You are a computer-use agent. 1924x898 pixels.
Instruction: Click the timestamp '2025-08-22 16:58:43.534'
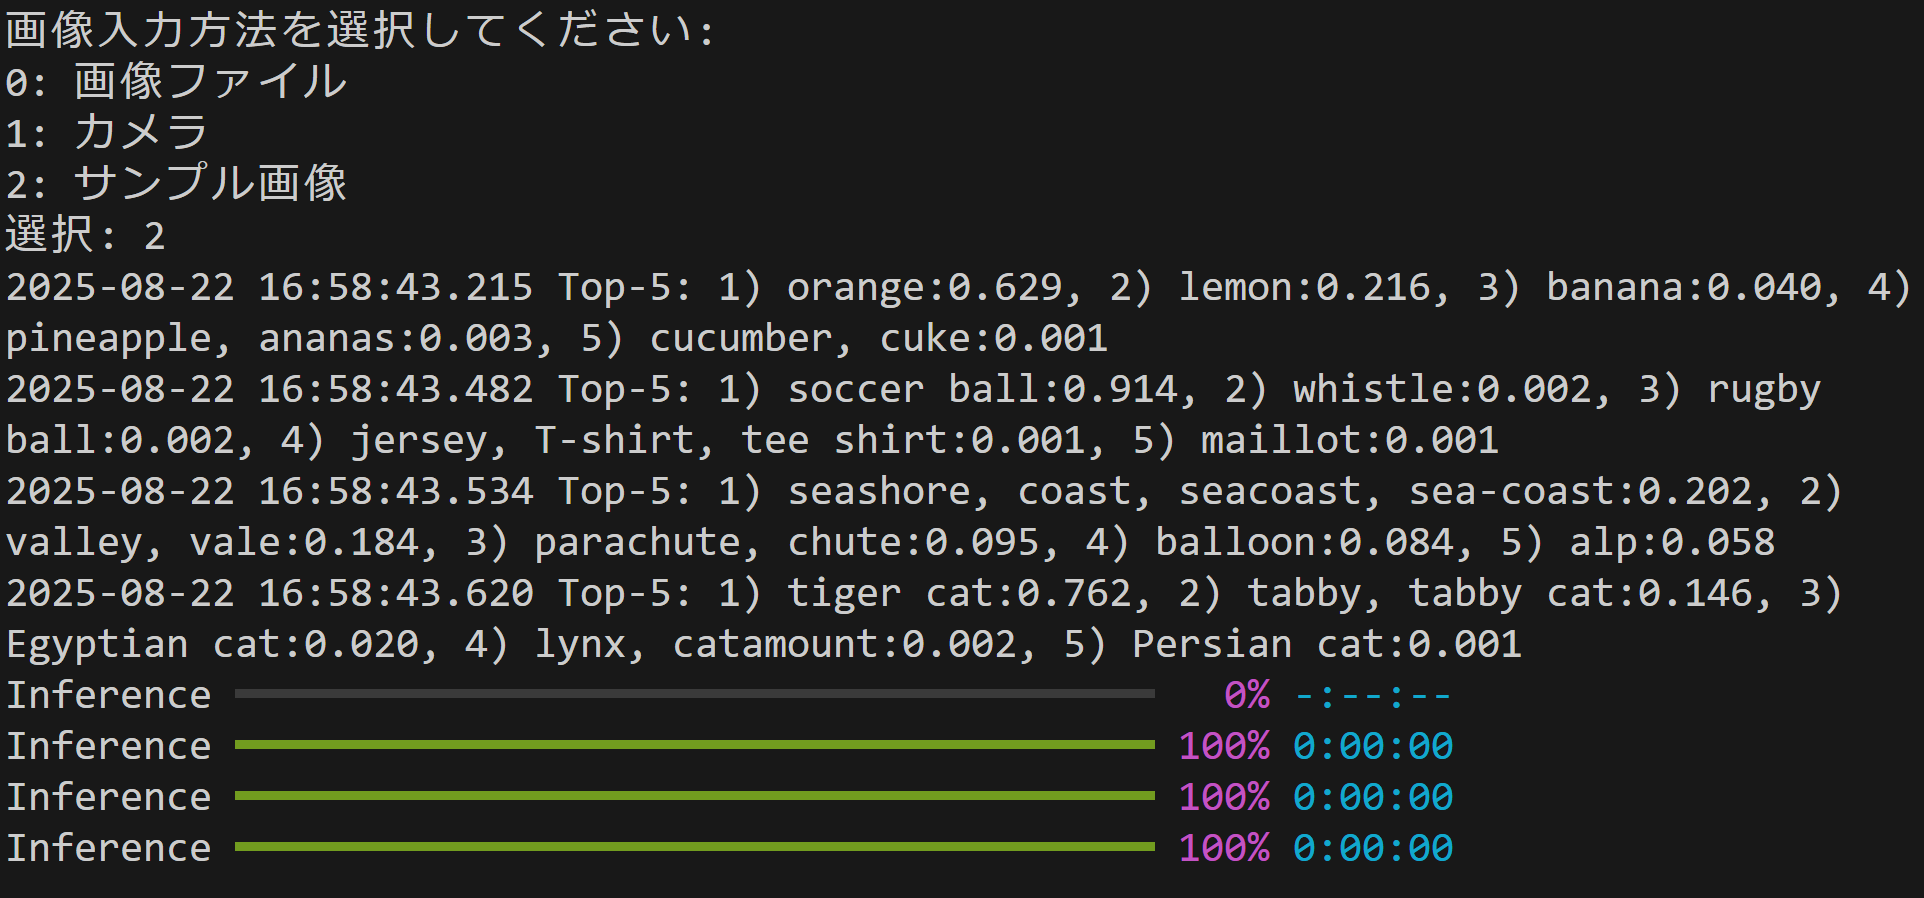pyautogui.click(x=270, y=491)
